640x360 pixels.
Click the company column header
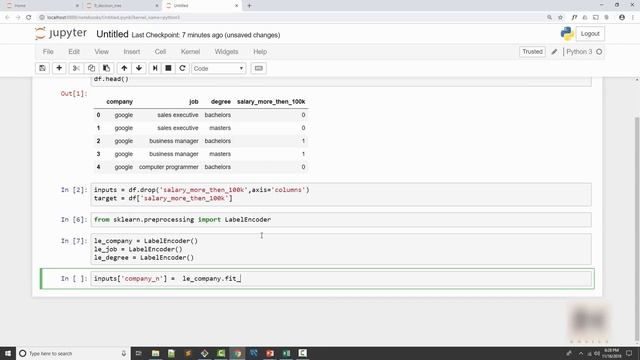pyautogui.click(x=120, y=102)
